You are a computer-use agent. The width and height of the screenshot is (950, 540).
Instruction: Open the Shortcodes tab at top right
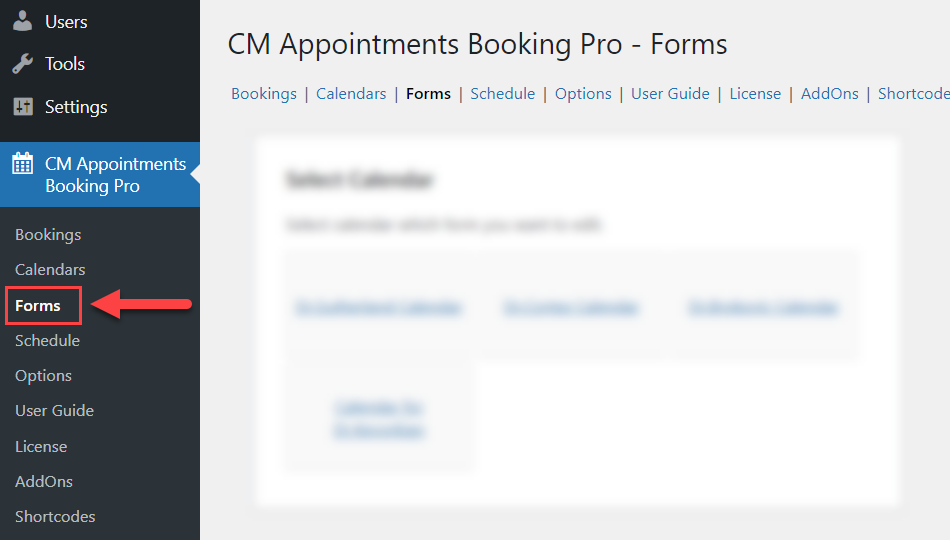(914, 94)
